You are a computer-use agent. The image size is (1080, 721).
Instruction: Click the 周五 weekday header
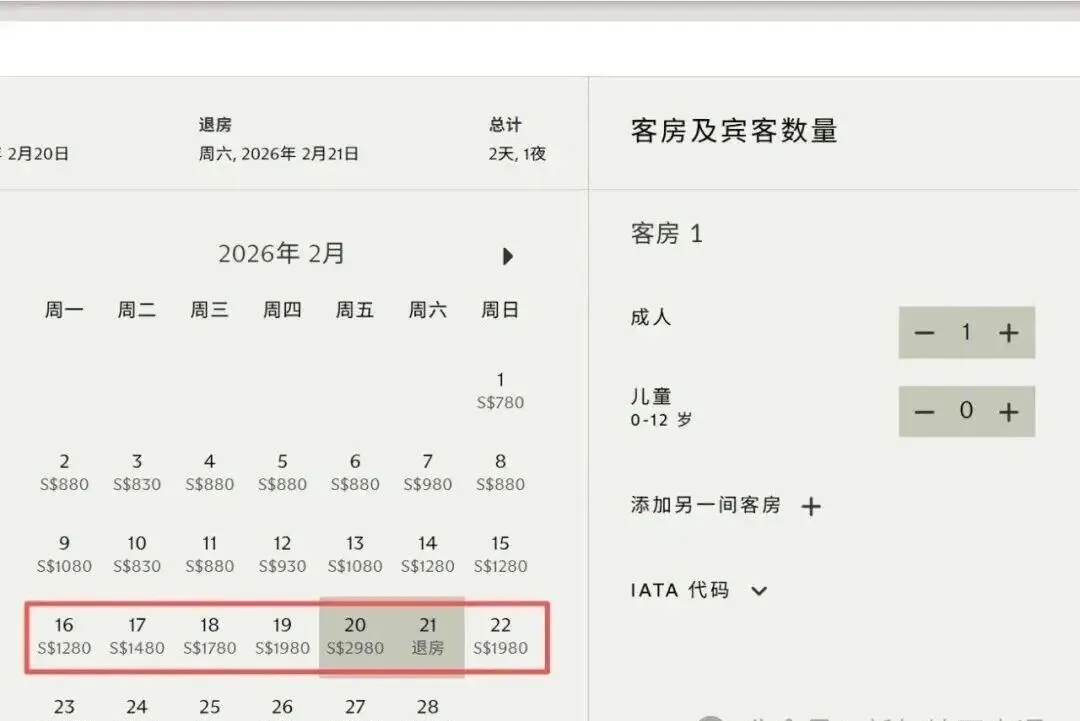pyautogui.click(x=355, y=310)
